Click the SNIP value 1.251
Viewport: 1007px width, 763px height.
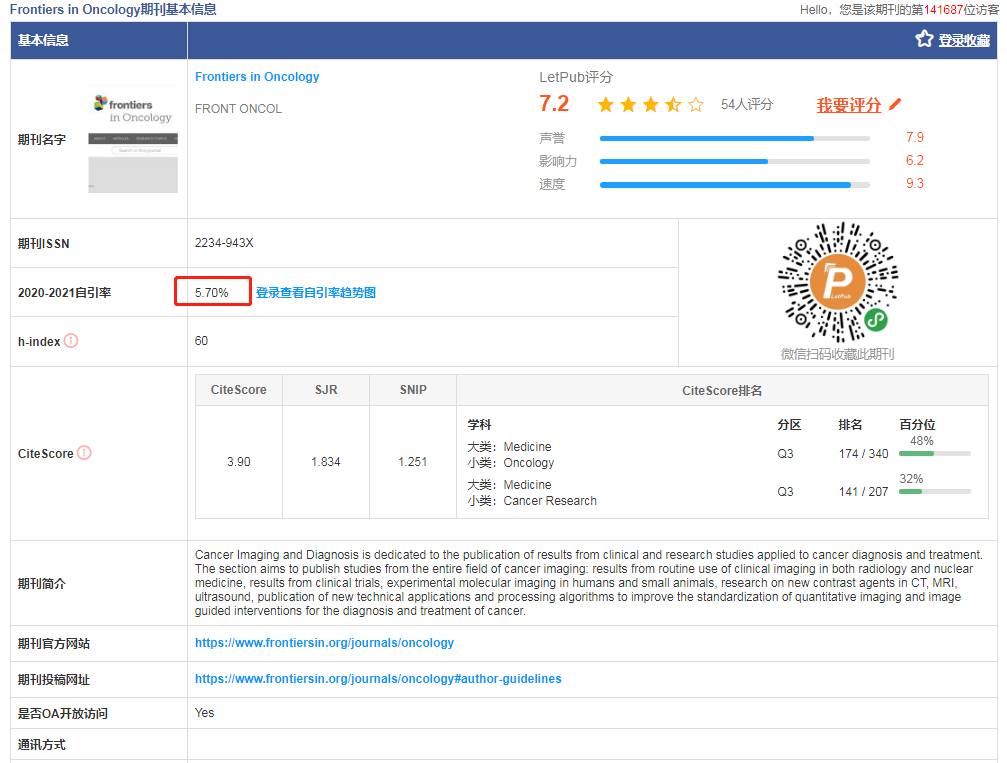412,462
